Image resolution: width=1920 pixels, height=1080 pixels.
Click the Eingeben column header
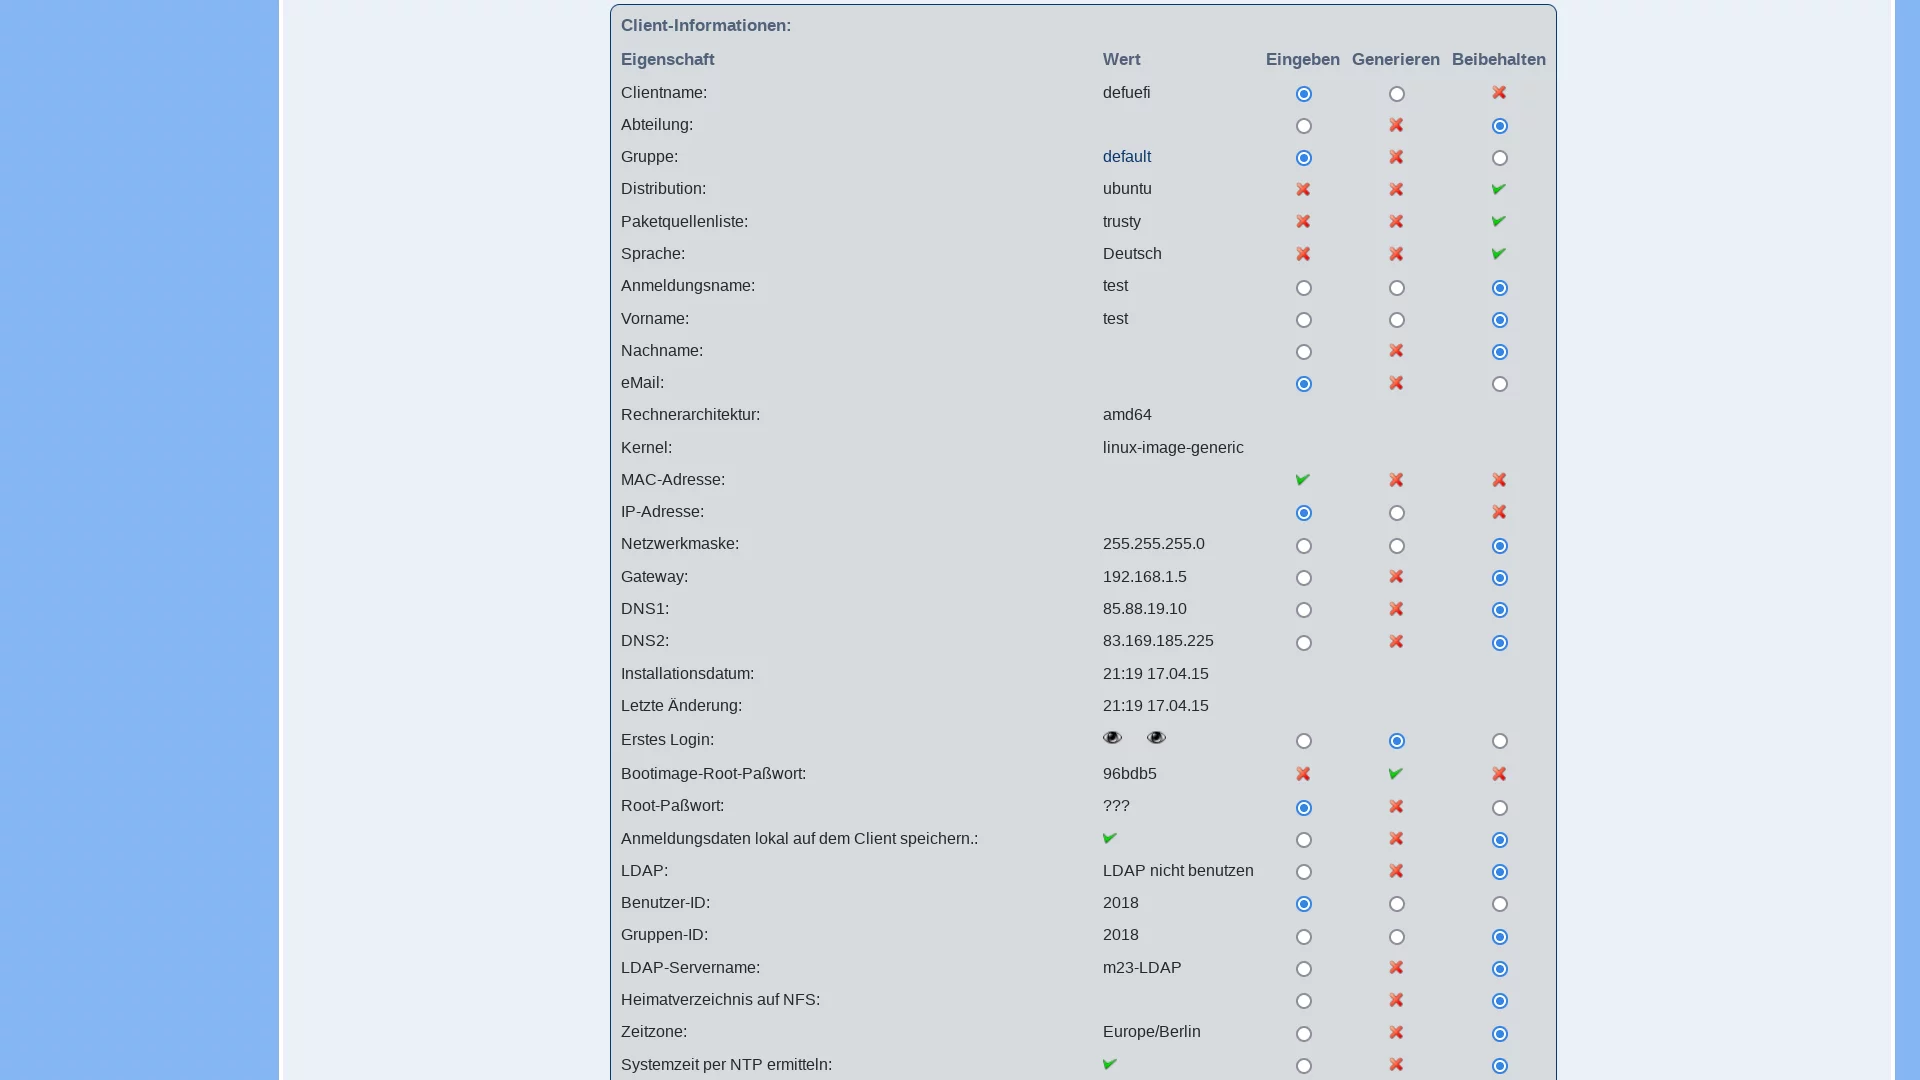click(1302, 60)
